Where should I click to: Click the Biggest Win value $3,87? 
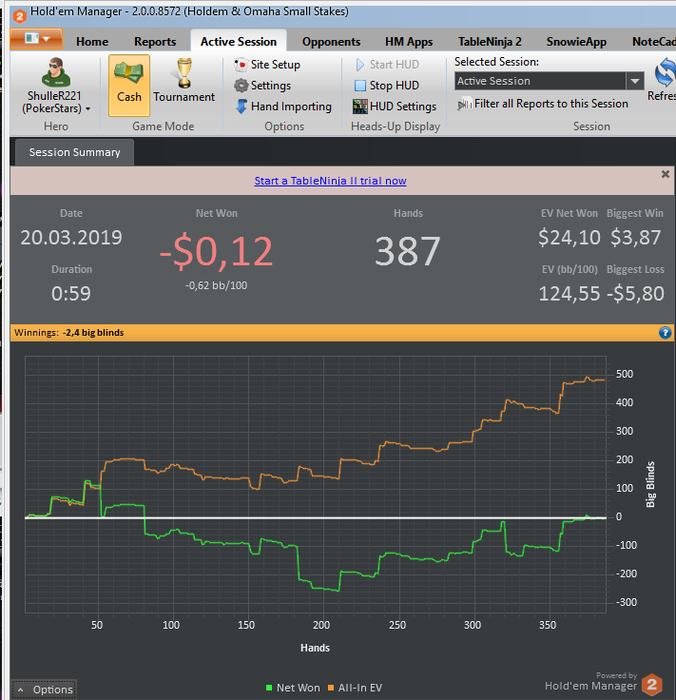click(635, 237)
